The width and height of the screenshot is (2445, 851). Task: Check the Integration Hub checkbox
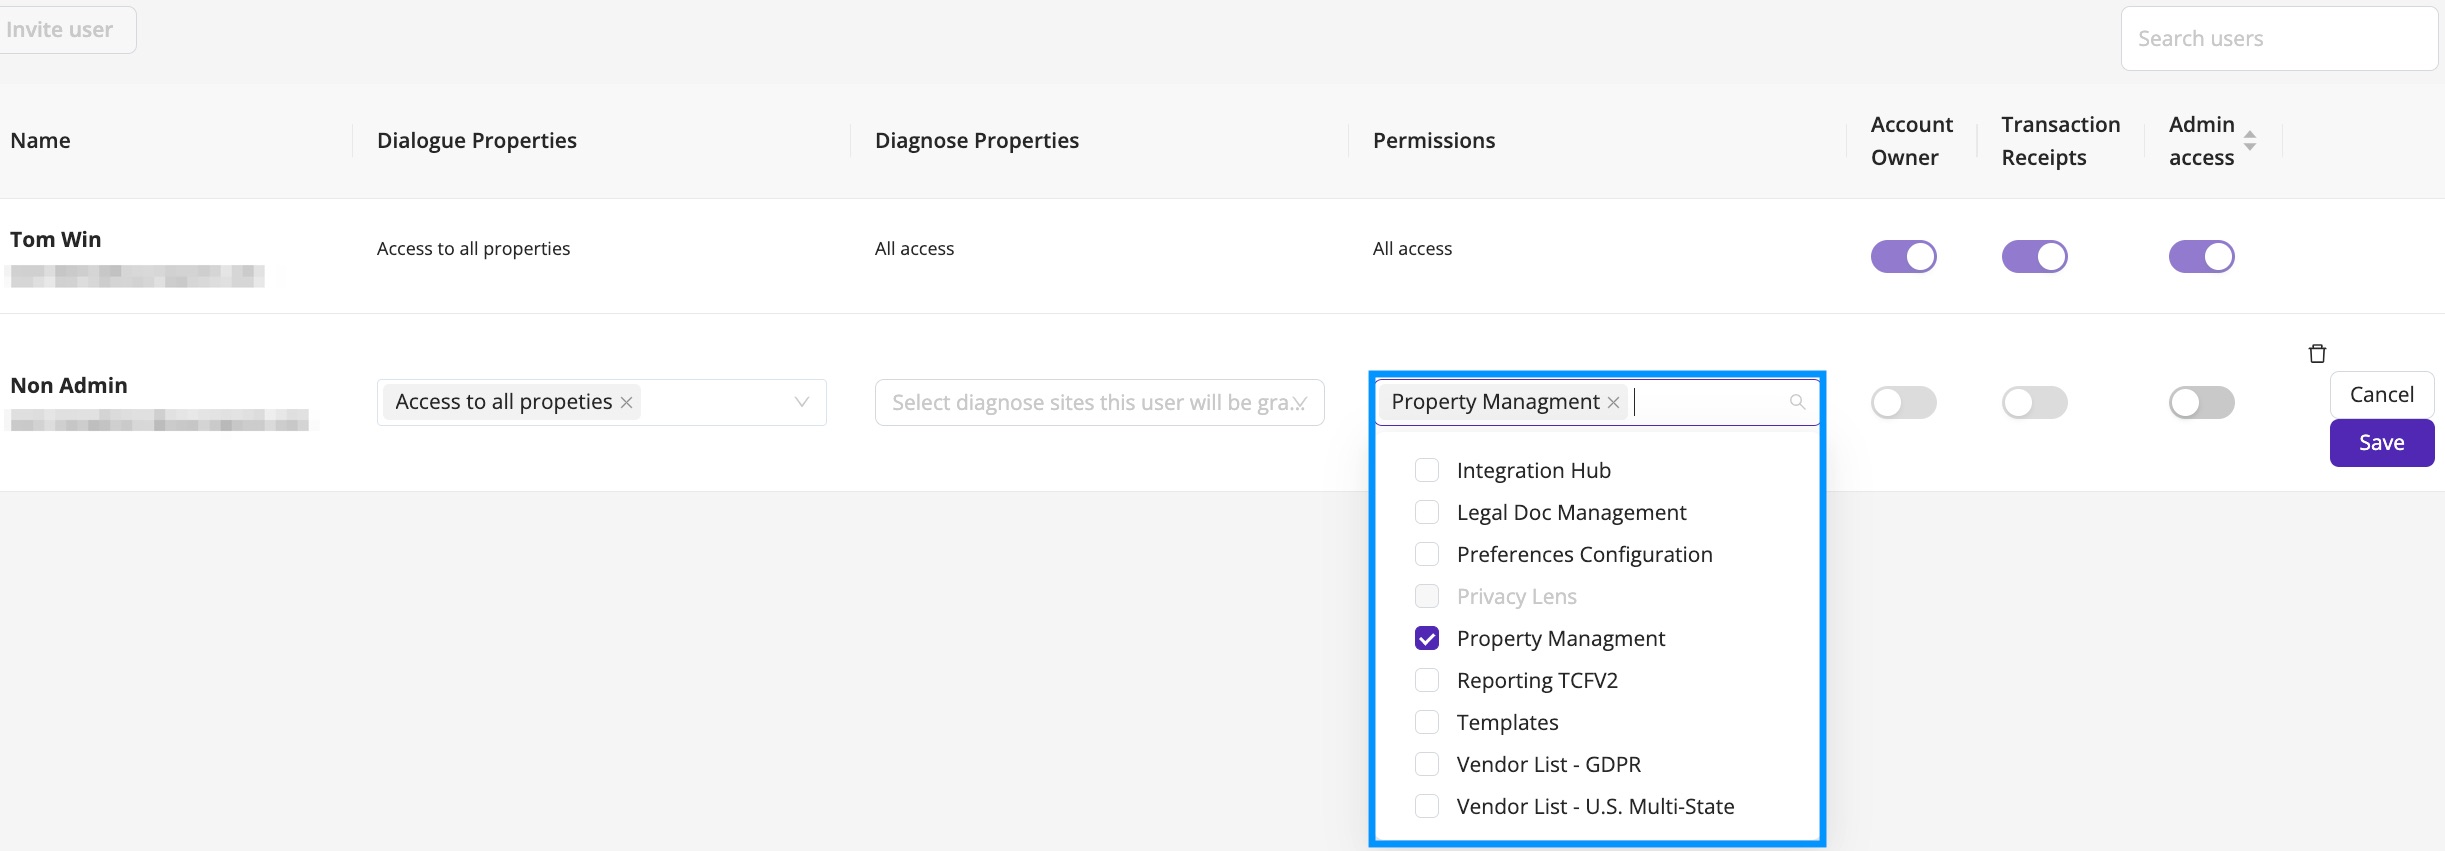(x=1427, y=470)
